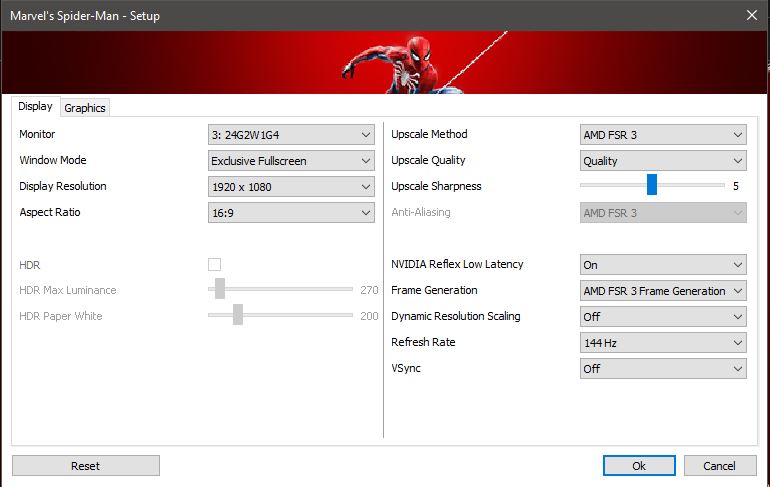Screen dimensions: 770x487
Task: Click the HDR Max Luminance slider
Action: 280,289
